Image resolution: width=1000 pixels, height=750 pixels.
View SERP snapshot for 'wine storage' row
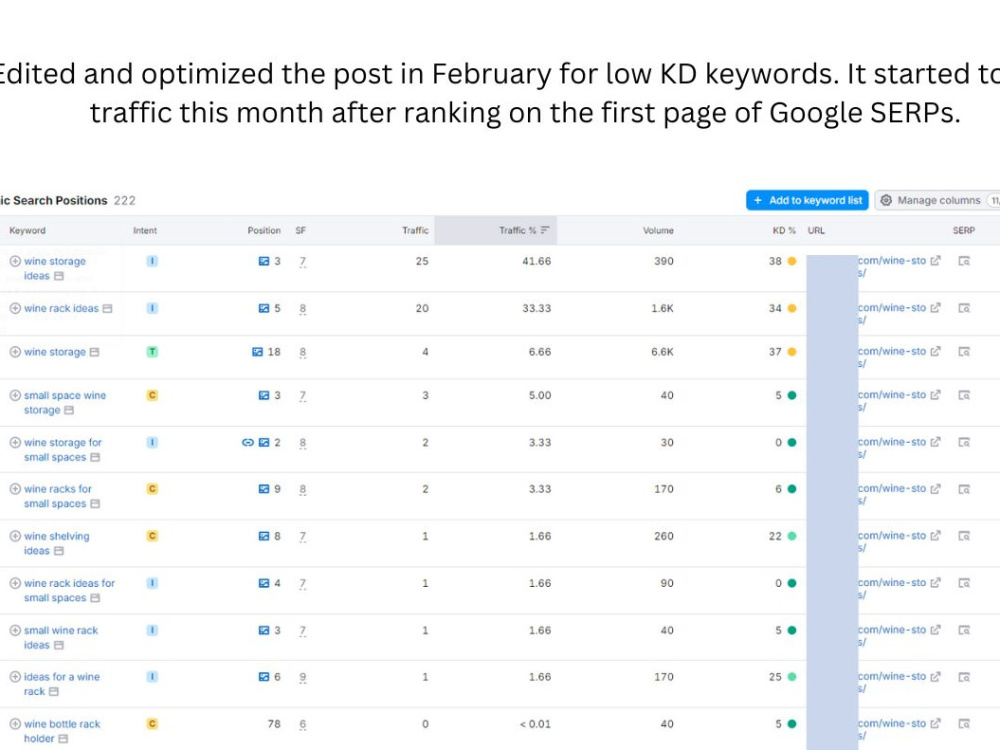[964, 351]
